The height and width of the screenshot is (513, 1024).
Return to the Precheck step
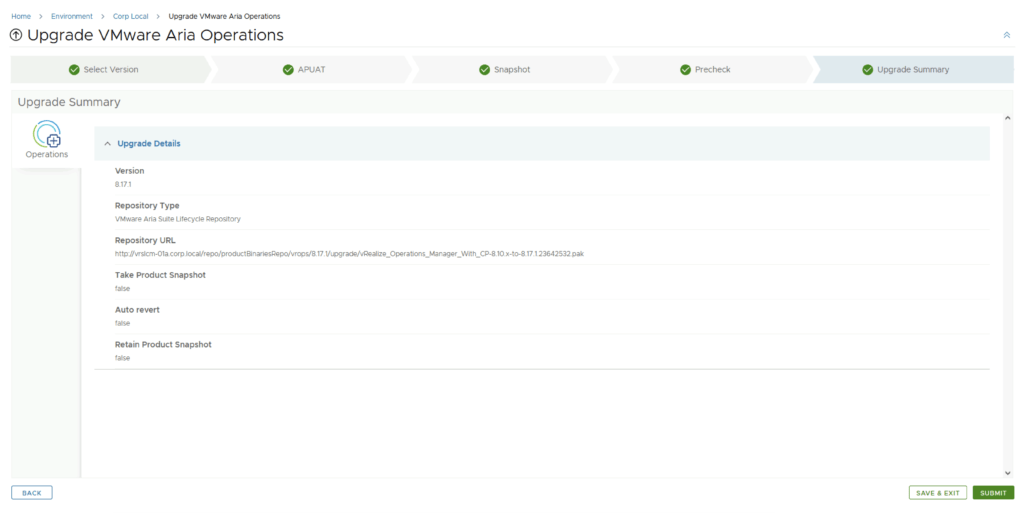coord(712,70)
